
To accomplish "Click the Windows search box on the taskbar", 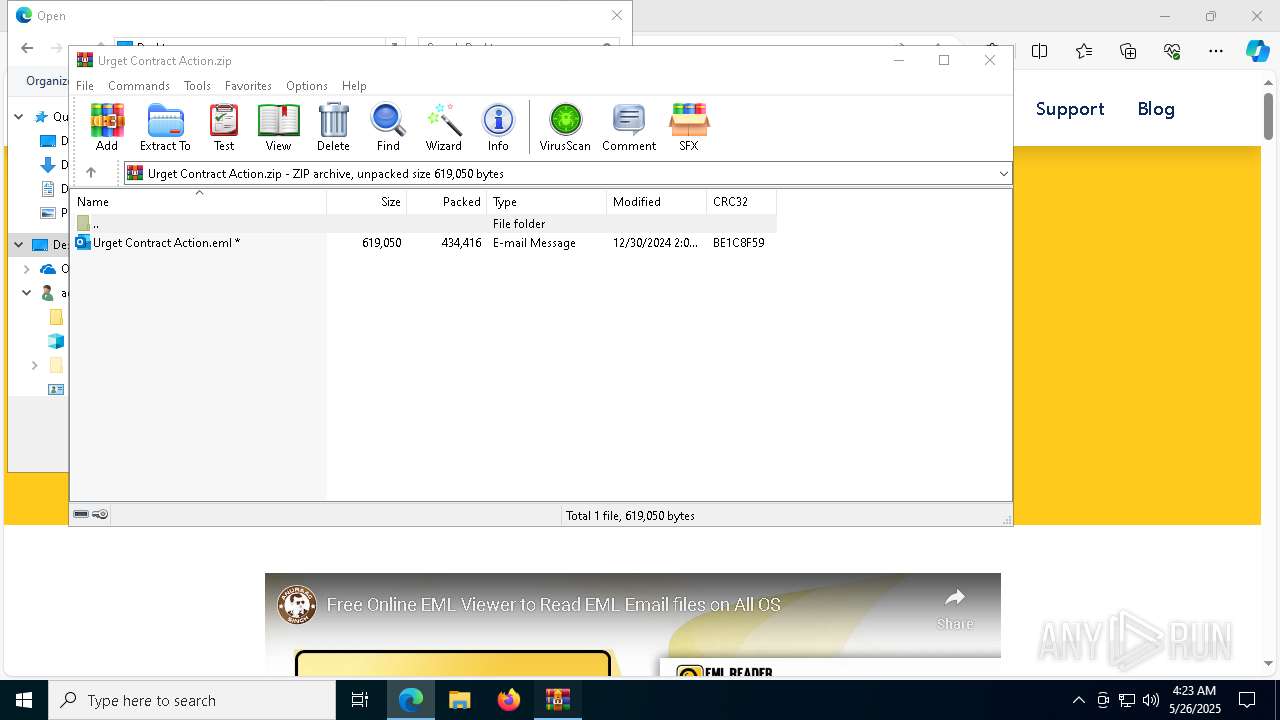I will 192,700.
